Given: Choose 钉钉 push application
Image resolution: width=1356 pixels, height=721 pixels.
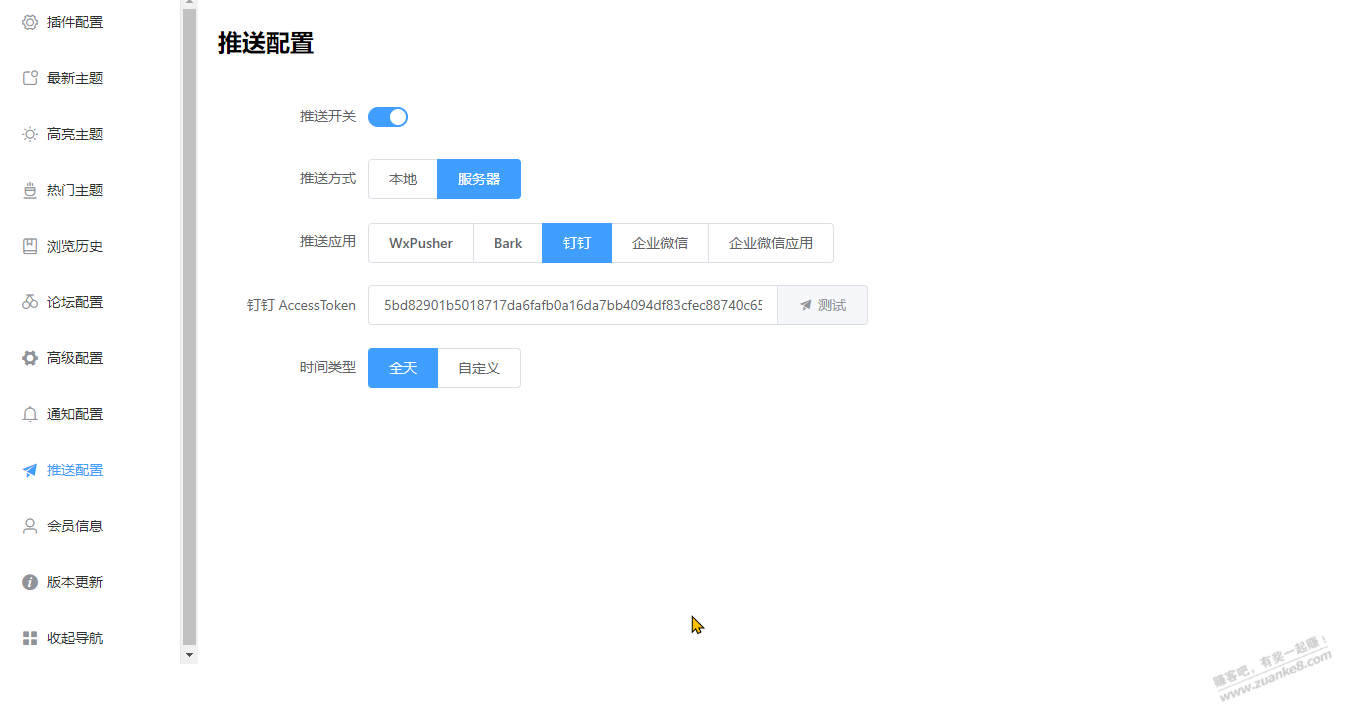Looking at the screenshot, I should coord(577,243).
